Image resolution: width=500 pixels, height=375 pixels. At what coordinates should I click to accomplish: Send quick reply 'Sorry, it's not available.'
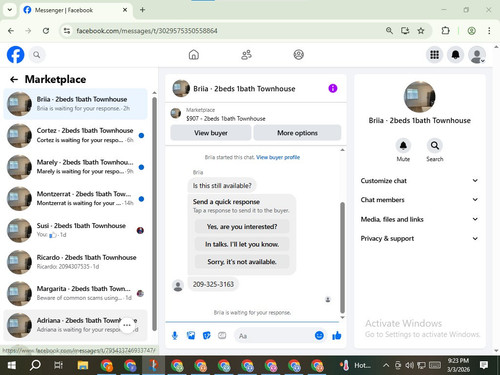(242, 262)
